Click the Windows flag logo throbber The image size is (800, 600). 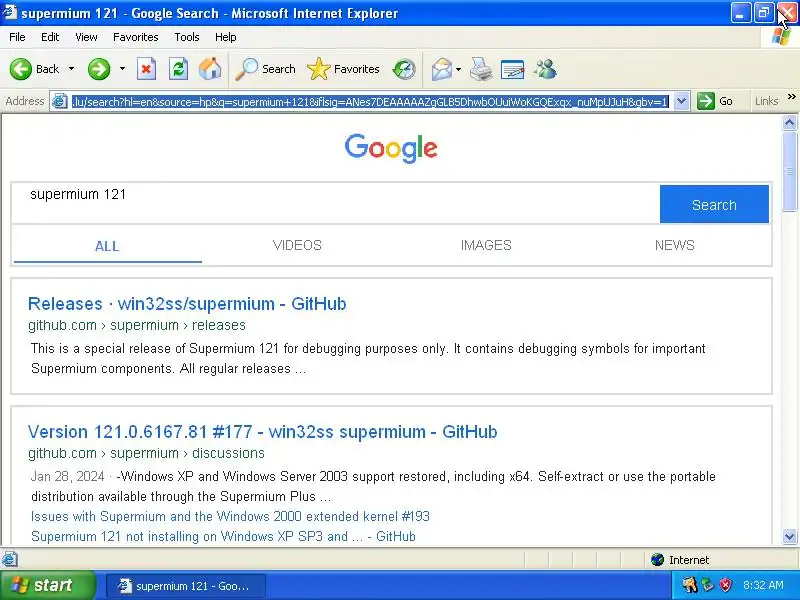(780, 37)
